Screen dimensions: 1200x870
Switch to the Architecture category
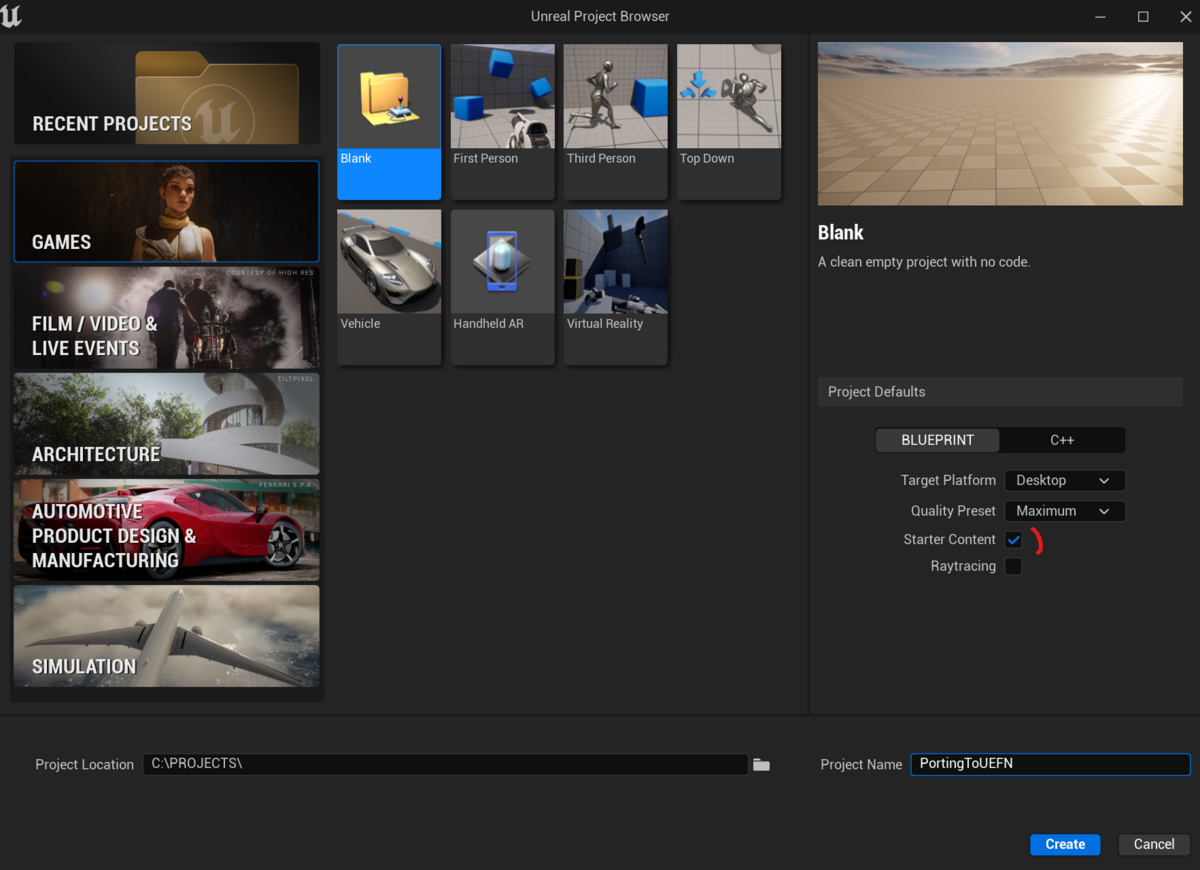[x=167, y=424]
